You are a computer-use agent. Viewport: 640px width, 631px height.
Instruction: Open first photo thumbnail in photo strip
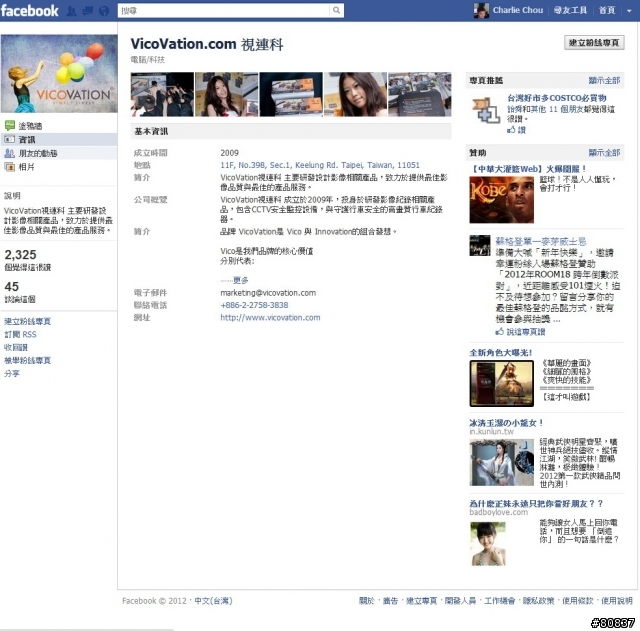[x=162, y=94]
